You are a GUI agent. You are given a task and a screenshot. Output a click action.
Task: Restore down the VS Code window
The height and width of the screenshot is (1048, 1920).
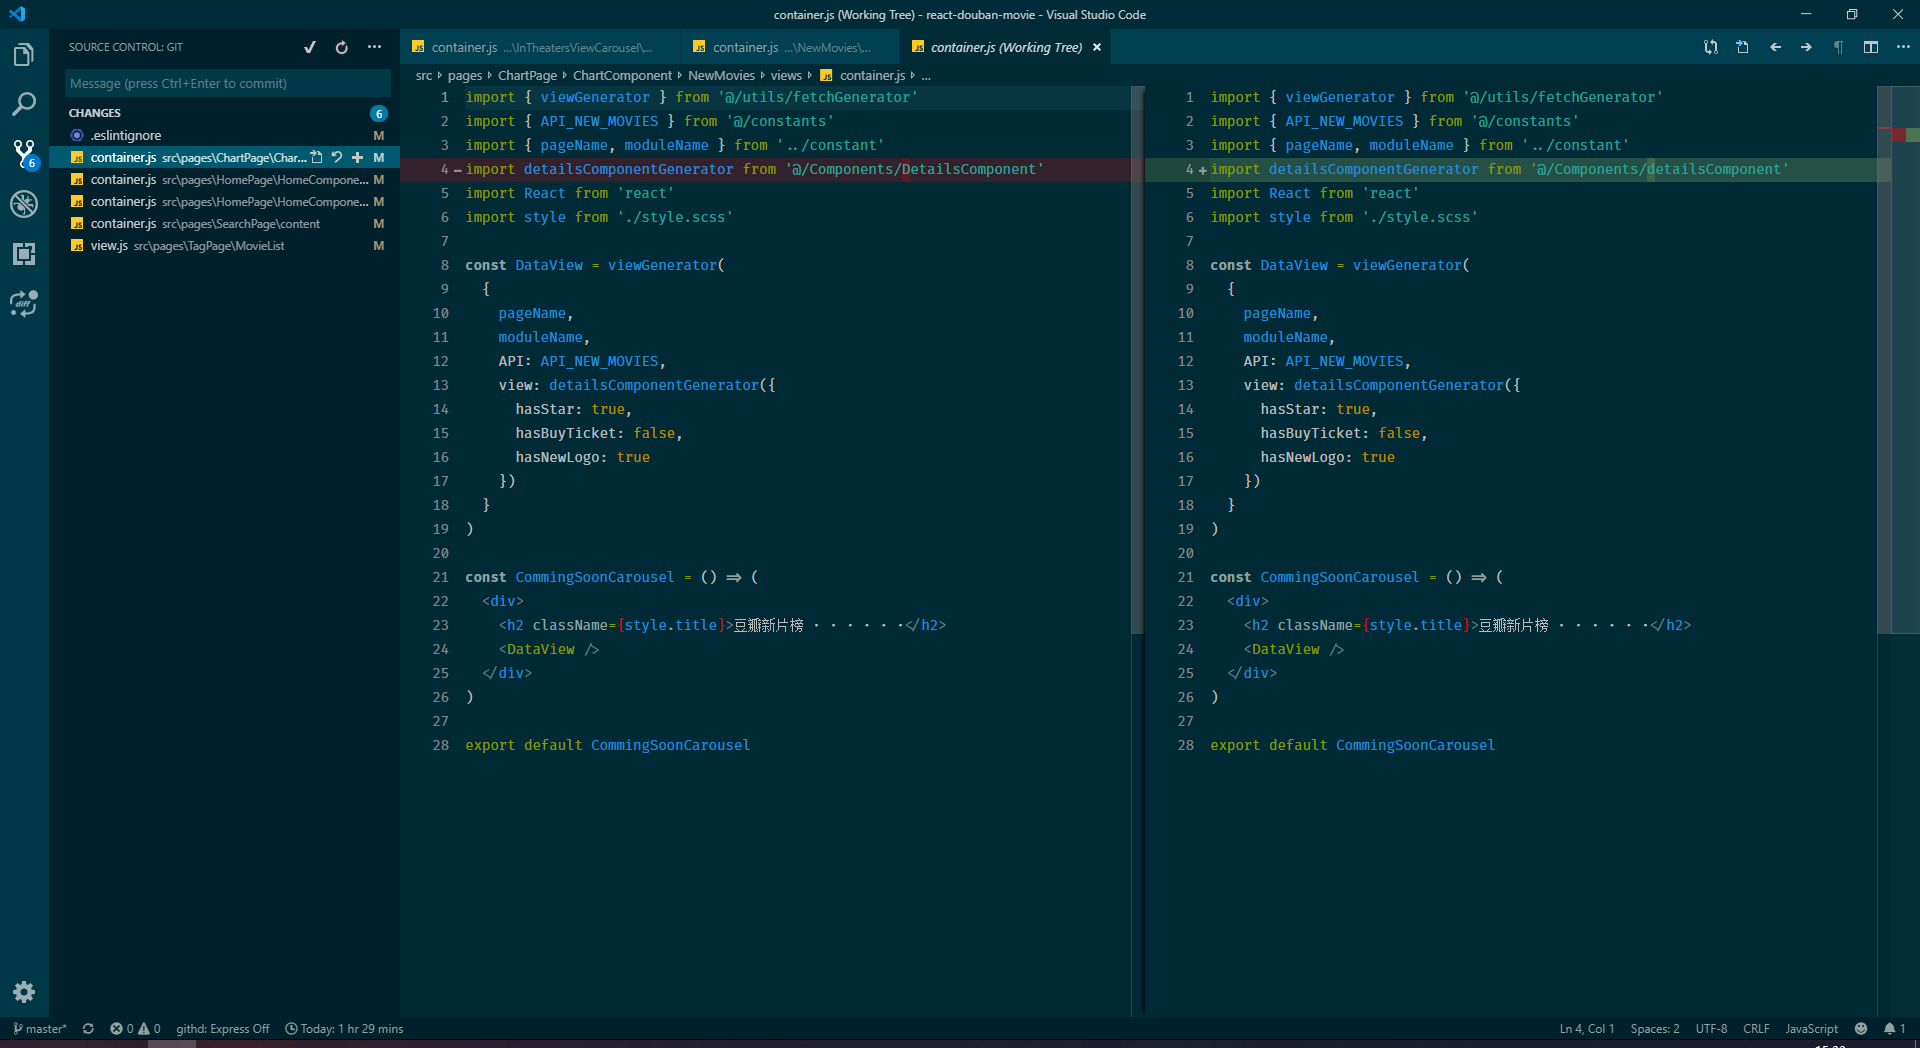coord(1851,14)
